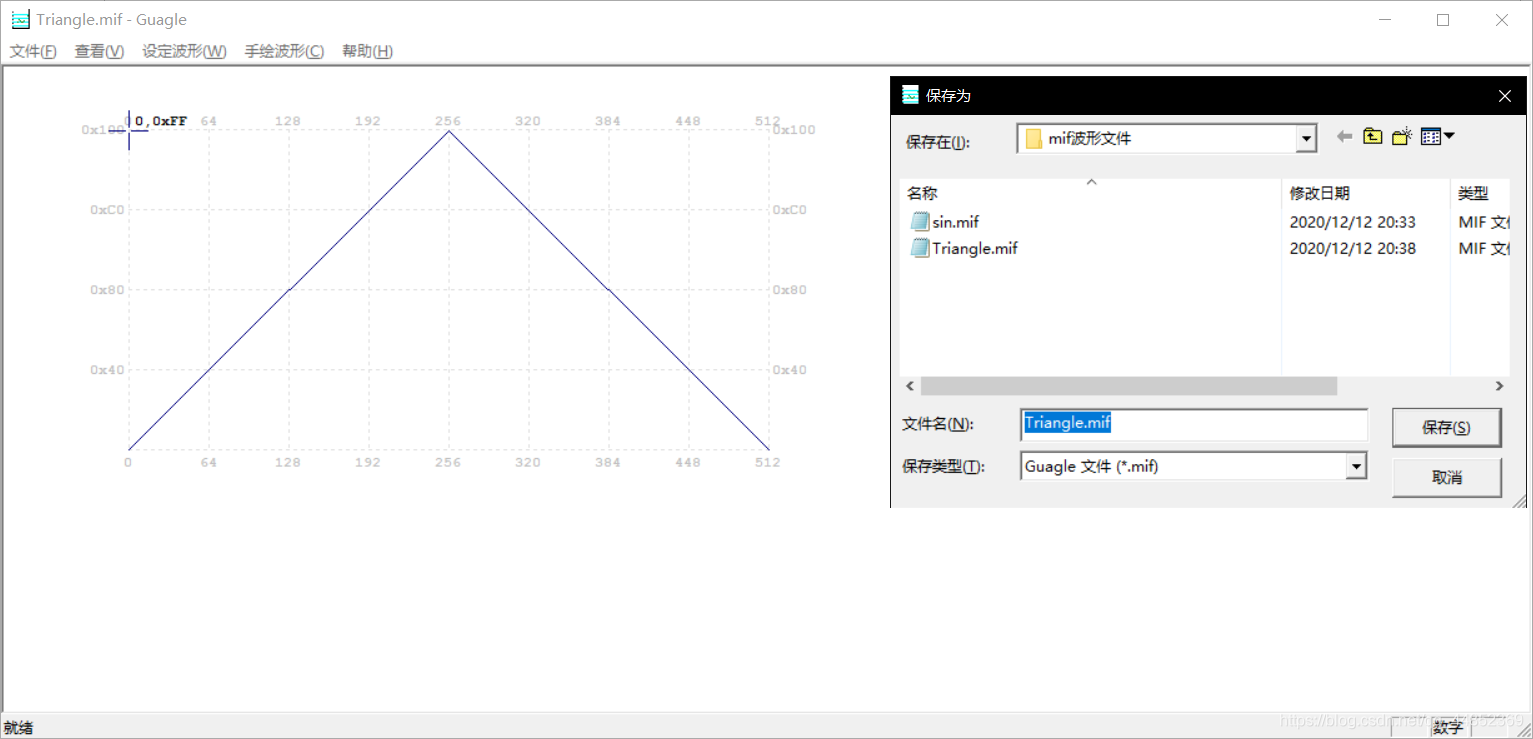
Task: Click the Guagle app icon in title bar
Action: [x=20, y=19]
